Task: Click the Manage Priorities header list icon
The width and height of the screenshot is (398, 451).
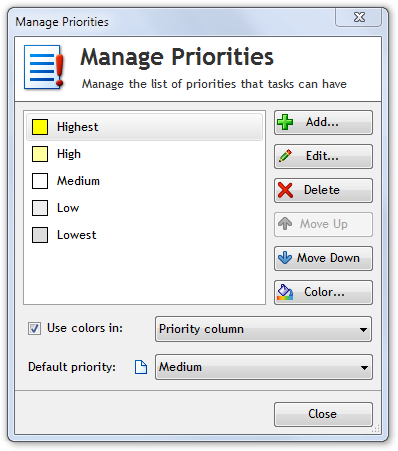Action: pyautogui.click(x=44, y=67)
